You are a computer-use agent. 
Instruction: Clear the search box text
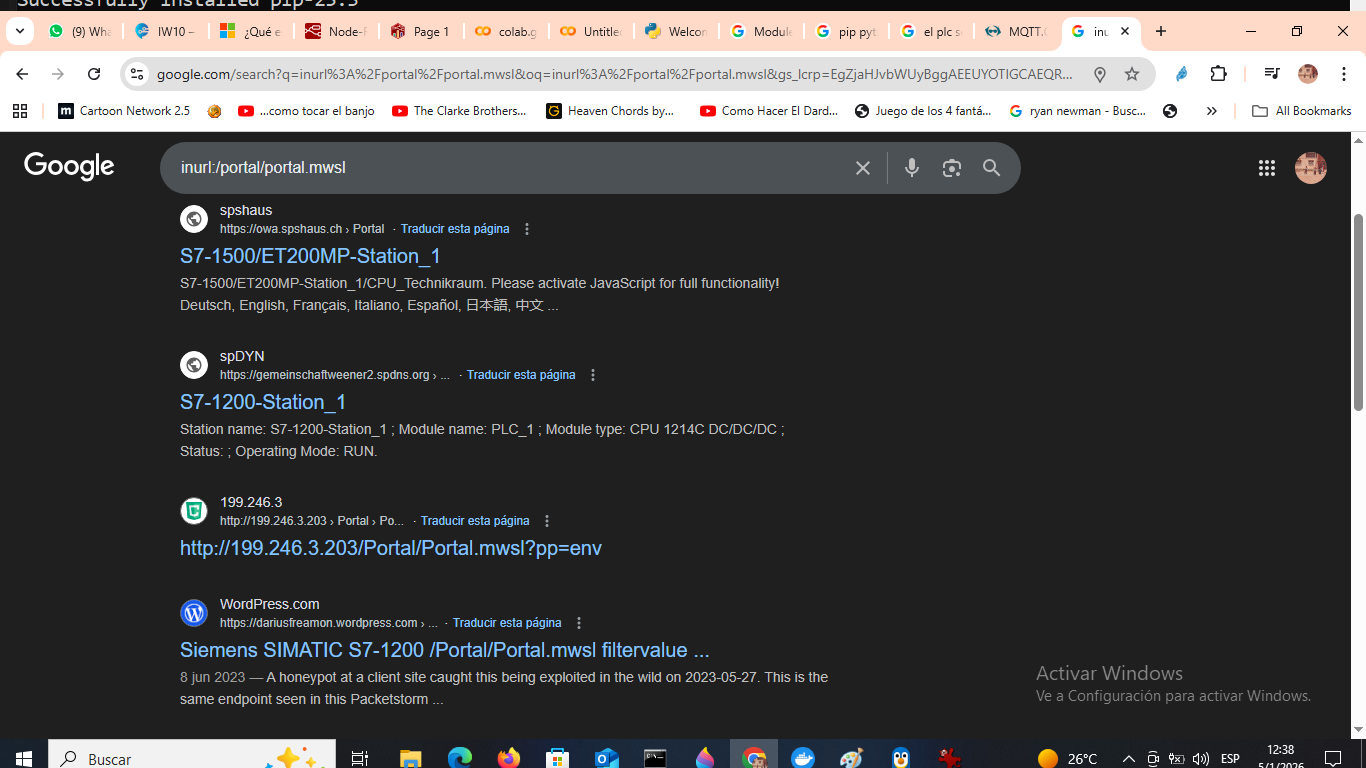(x=863, y=168)
